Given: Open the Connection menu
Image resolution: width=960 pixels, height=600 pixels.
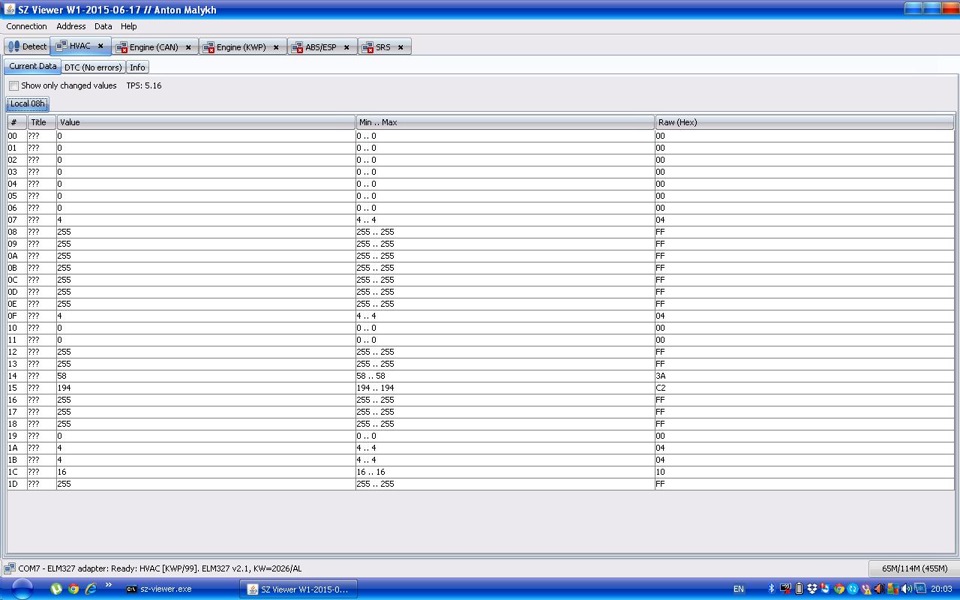Looking at the screenshot, I should click(26, 26).
